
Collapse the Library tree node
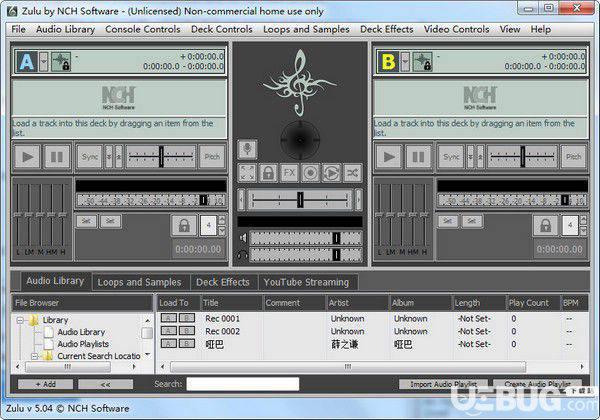point(20,320)
